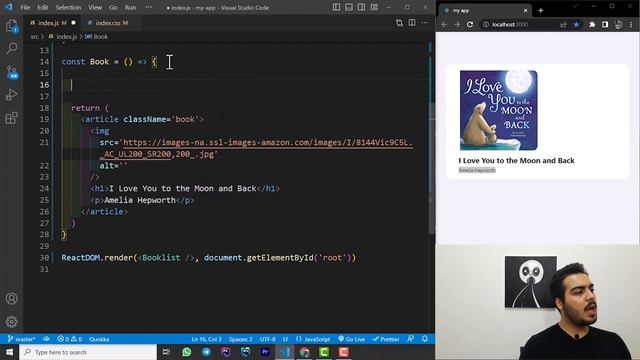Click the master branch in status bar
The image size is (640, 360).
(22, 339)
